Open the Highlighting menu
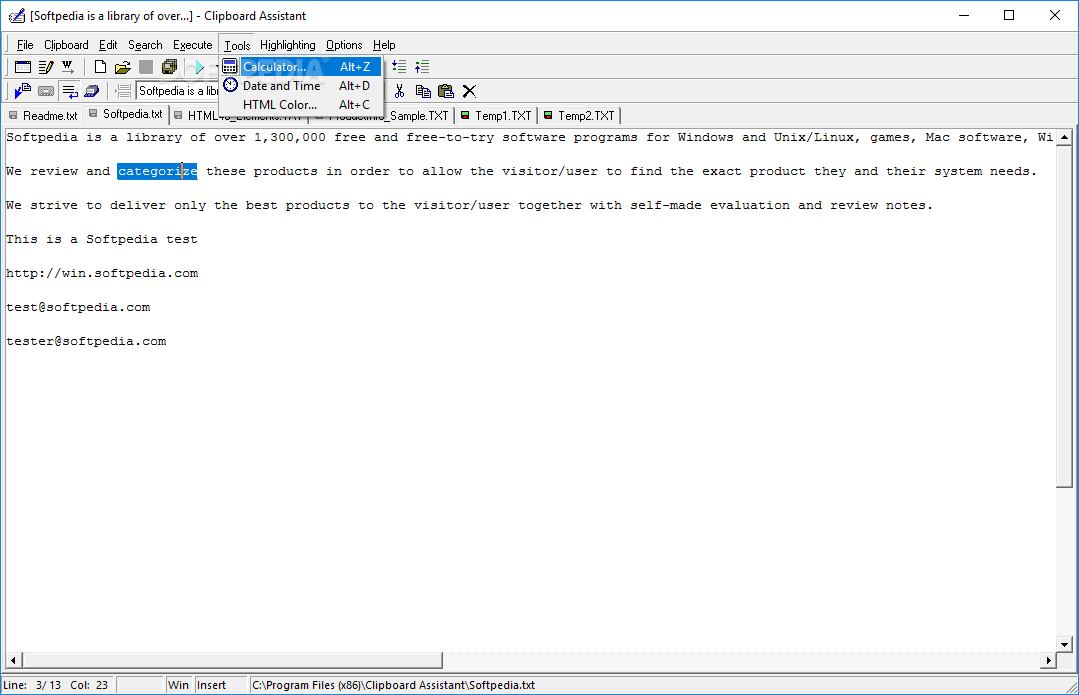 [x=288, y=45]
